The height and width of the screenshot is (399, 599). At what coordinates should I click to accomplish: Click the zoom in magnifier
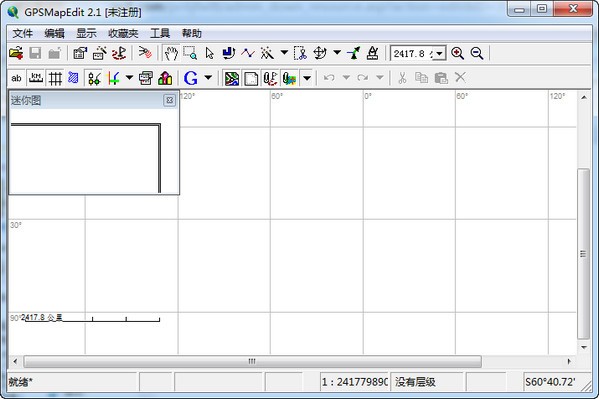tap(458, 53)
